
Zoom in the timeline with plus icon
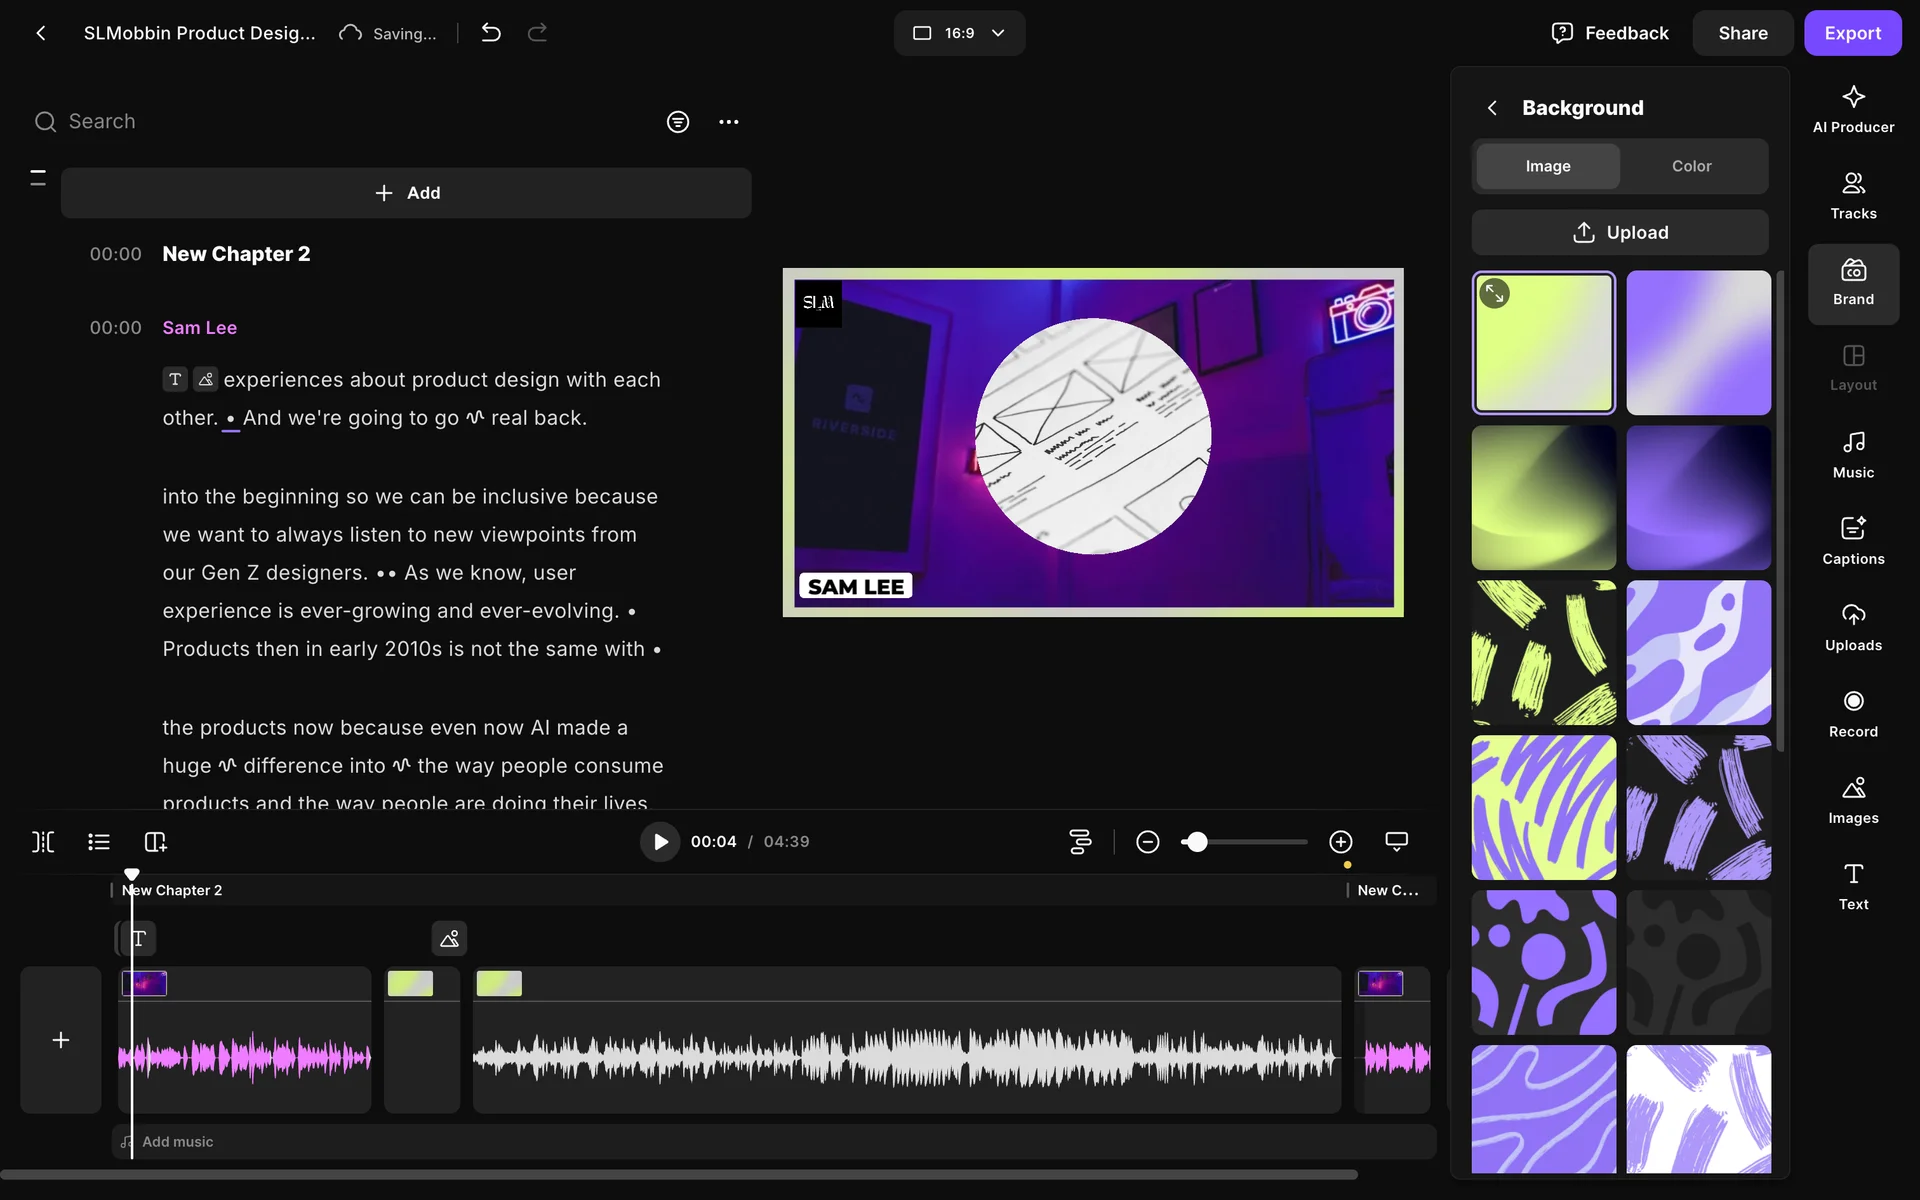1340,842
